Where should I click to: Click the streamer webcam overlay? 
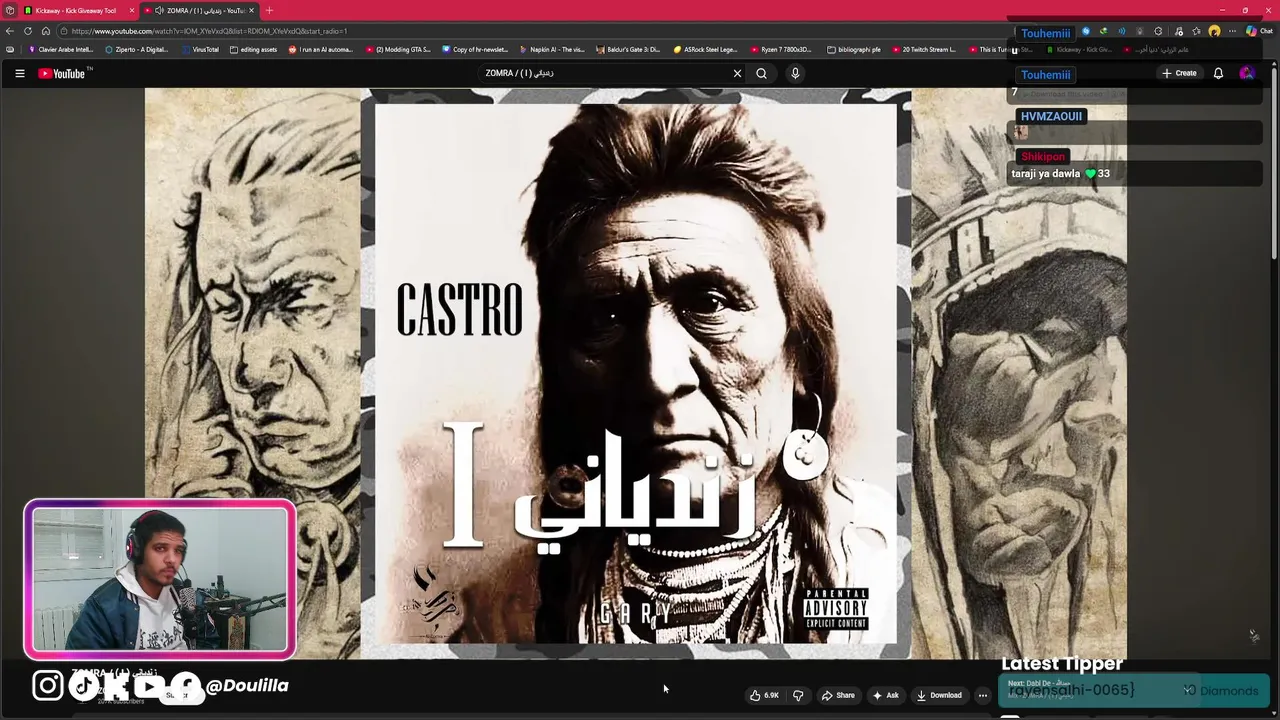pos(160,580)
